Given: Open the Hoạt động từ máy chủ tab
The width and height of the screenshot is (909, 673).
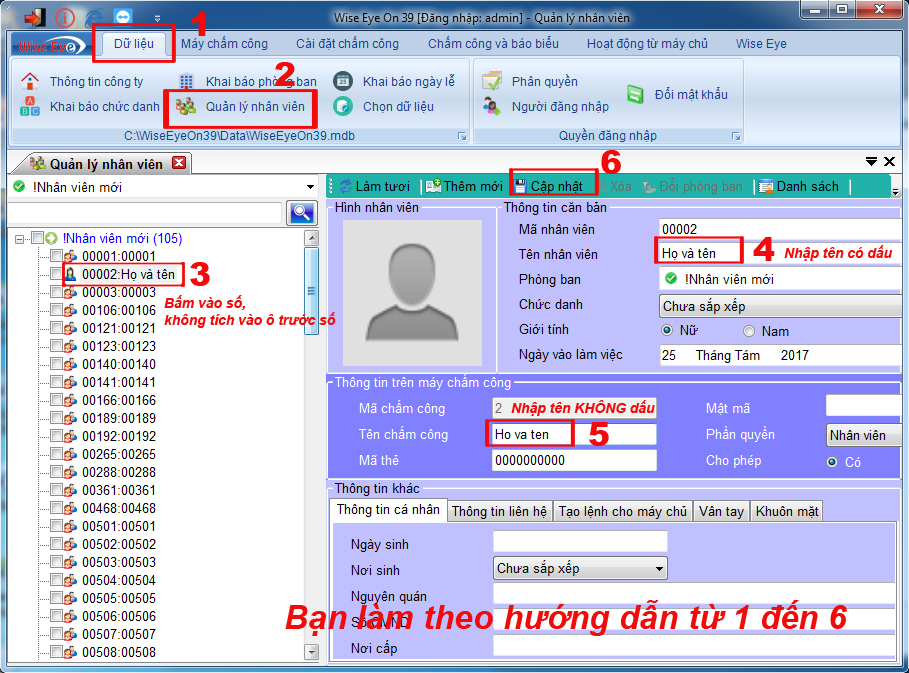Looking at the screenshot, I should (x=647, y=43).
